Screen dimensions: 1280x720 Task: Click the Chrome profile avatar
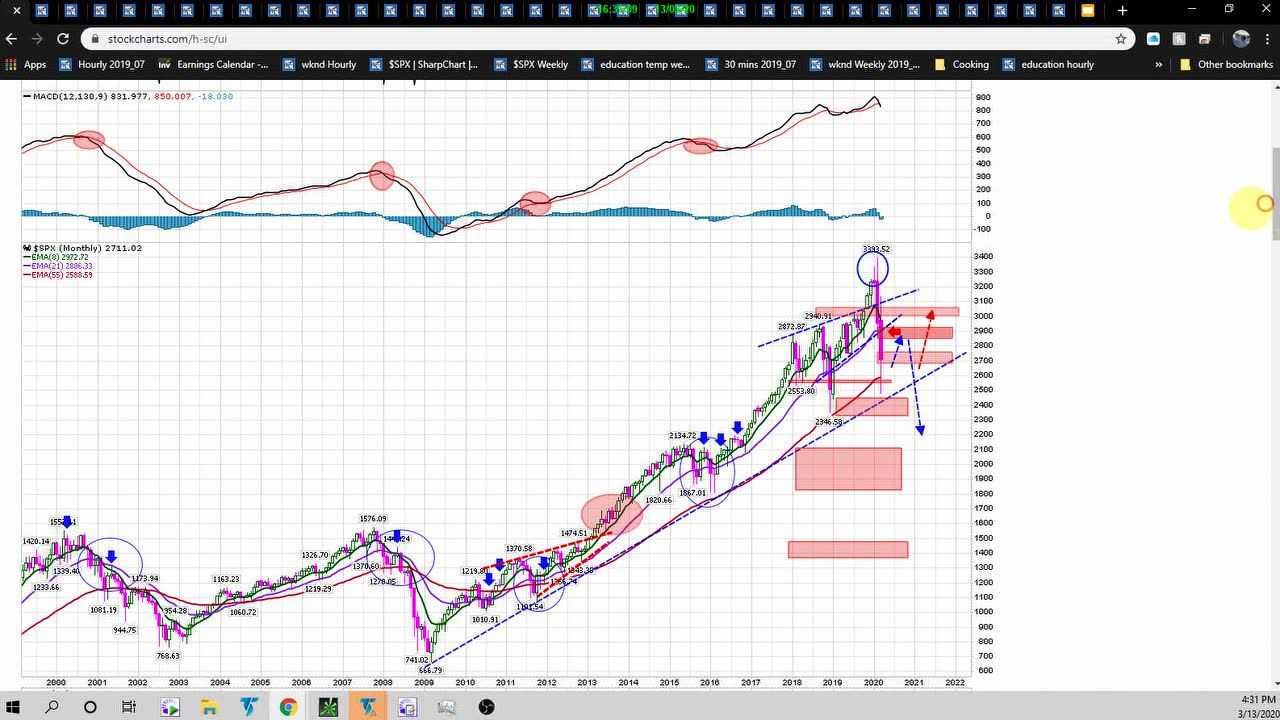coord(1241,39)
